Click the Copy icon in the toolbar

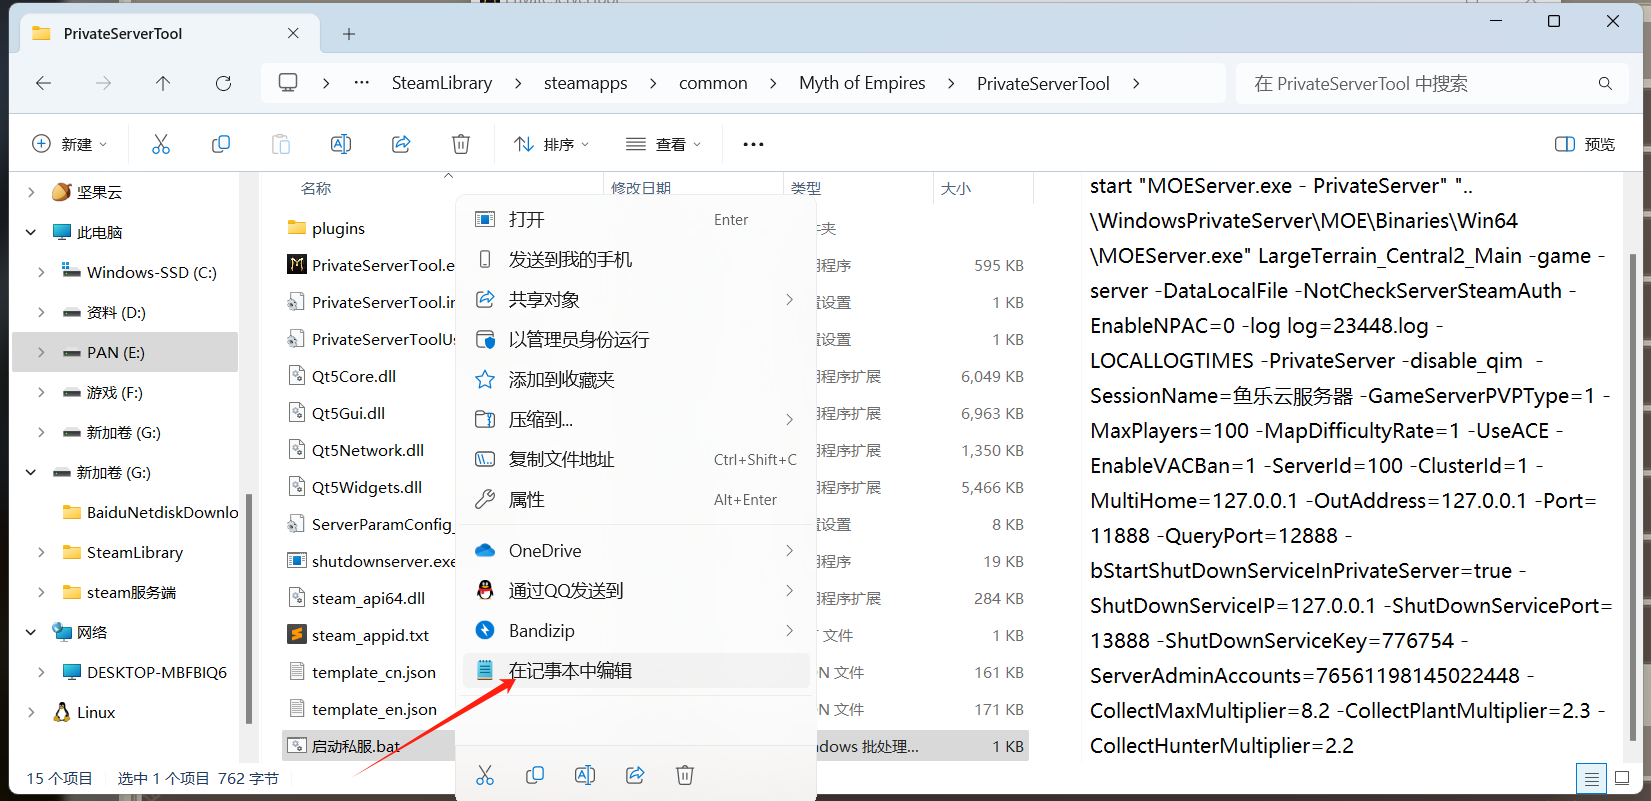click(221, 144)
